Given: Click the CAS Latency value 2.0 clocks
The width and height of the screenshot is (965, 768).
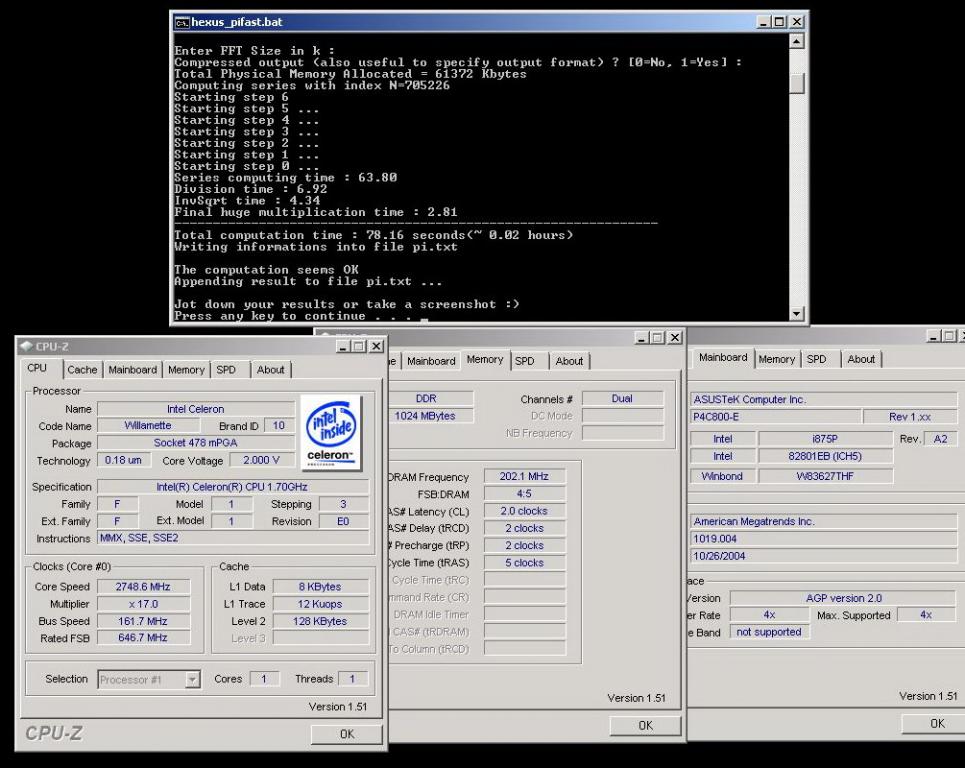Looking at the screenshot, I should [x=524, y=511].
